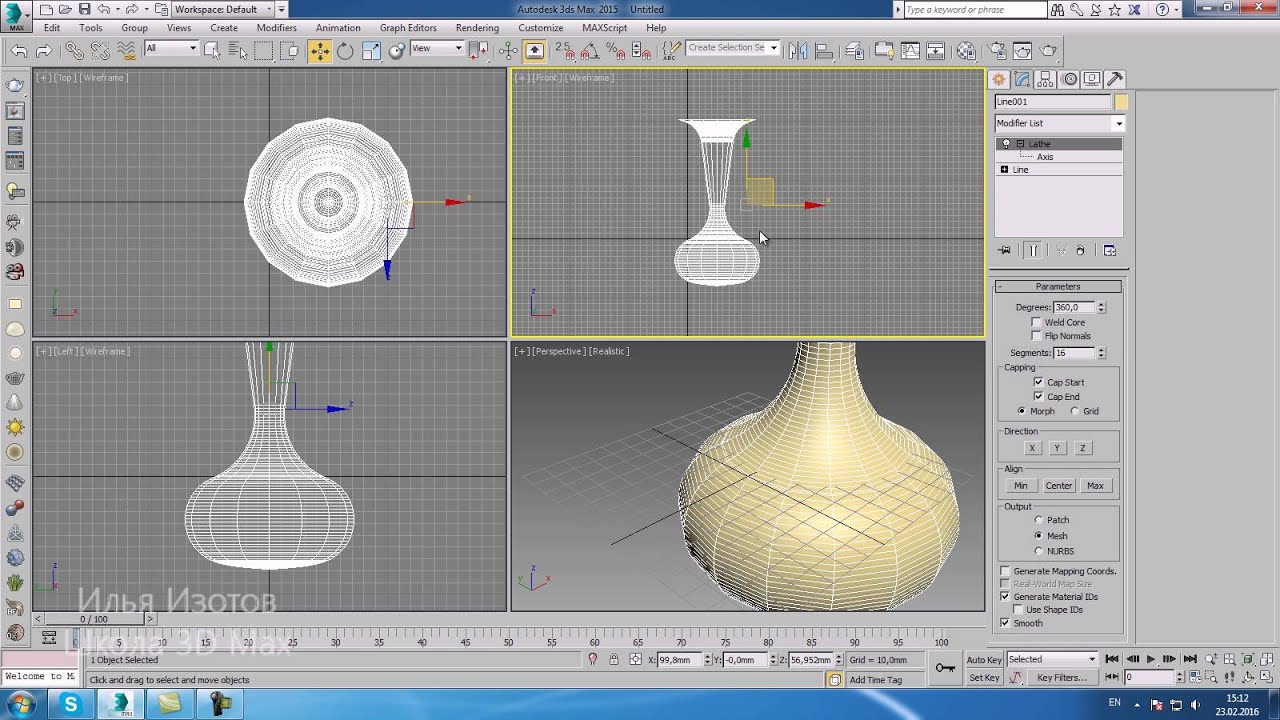Select the NURBS output radio button

pos(1038,551)
